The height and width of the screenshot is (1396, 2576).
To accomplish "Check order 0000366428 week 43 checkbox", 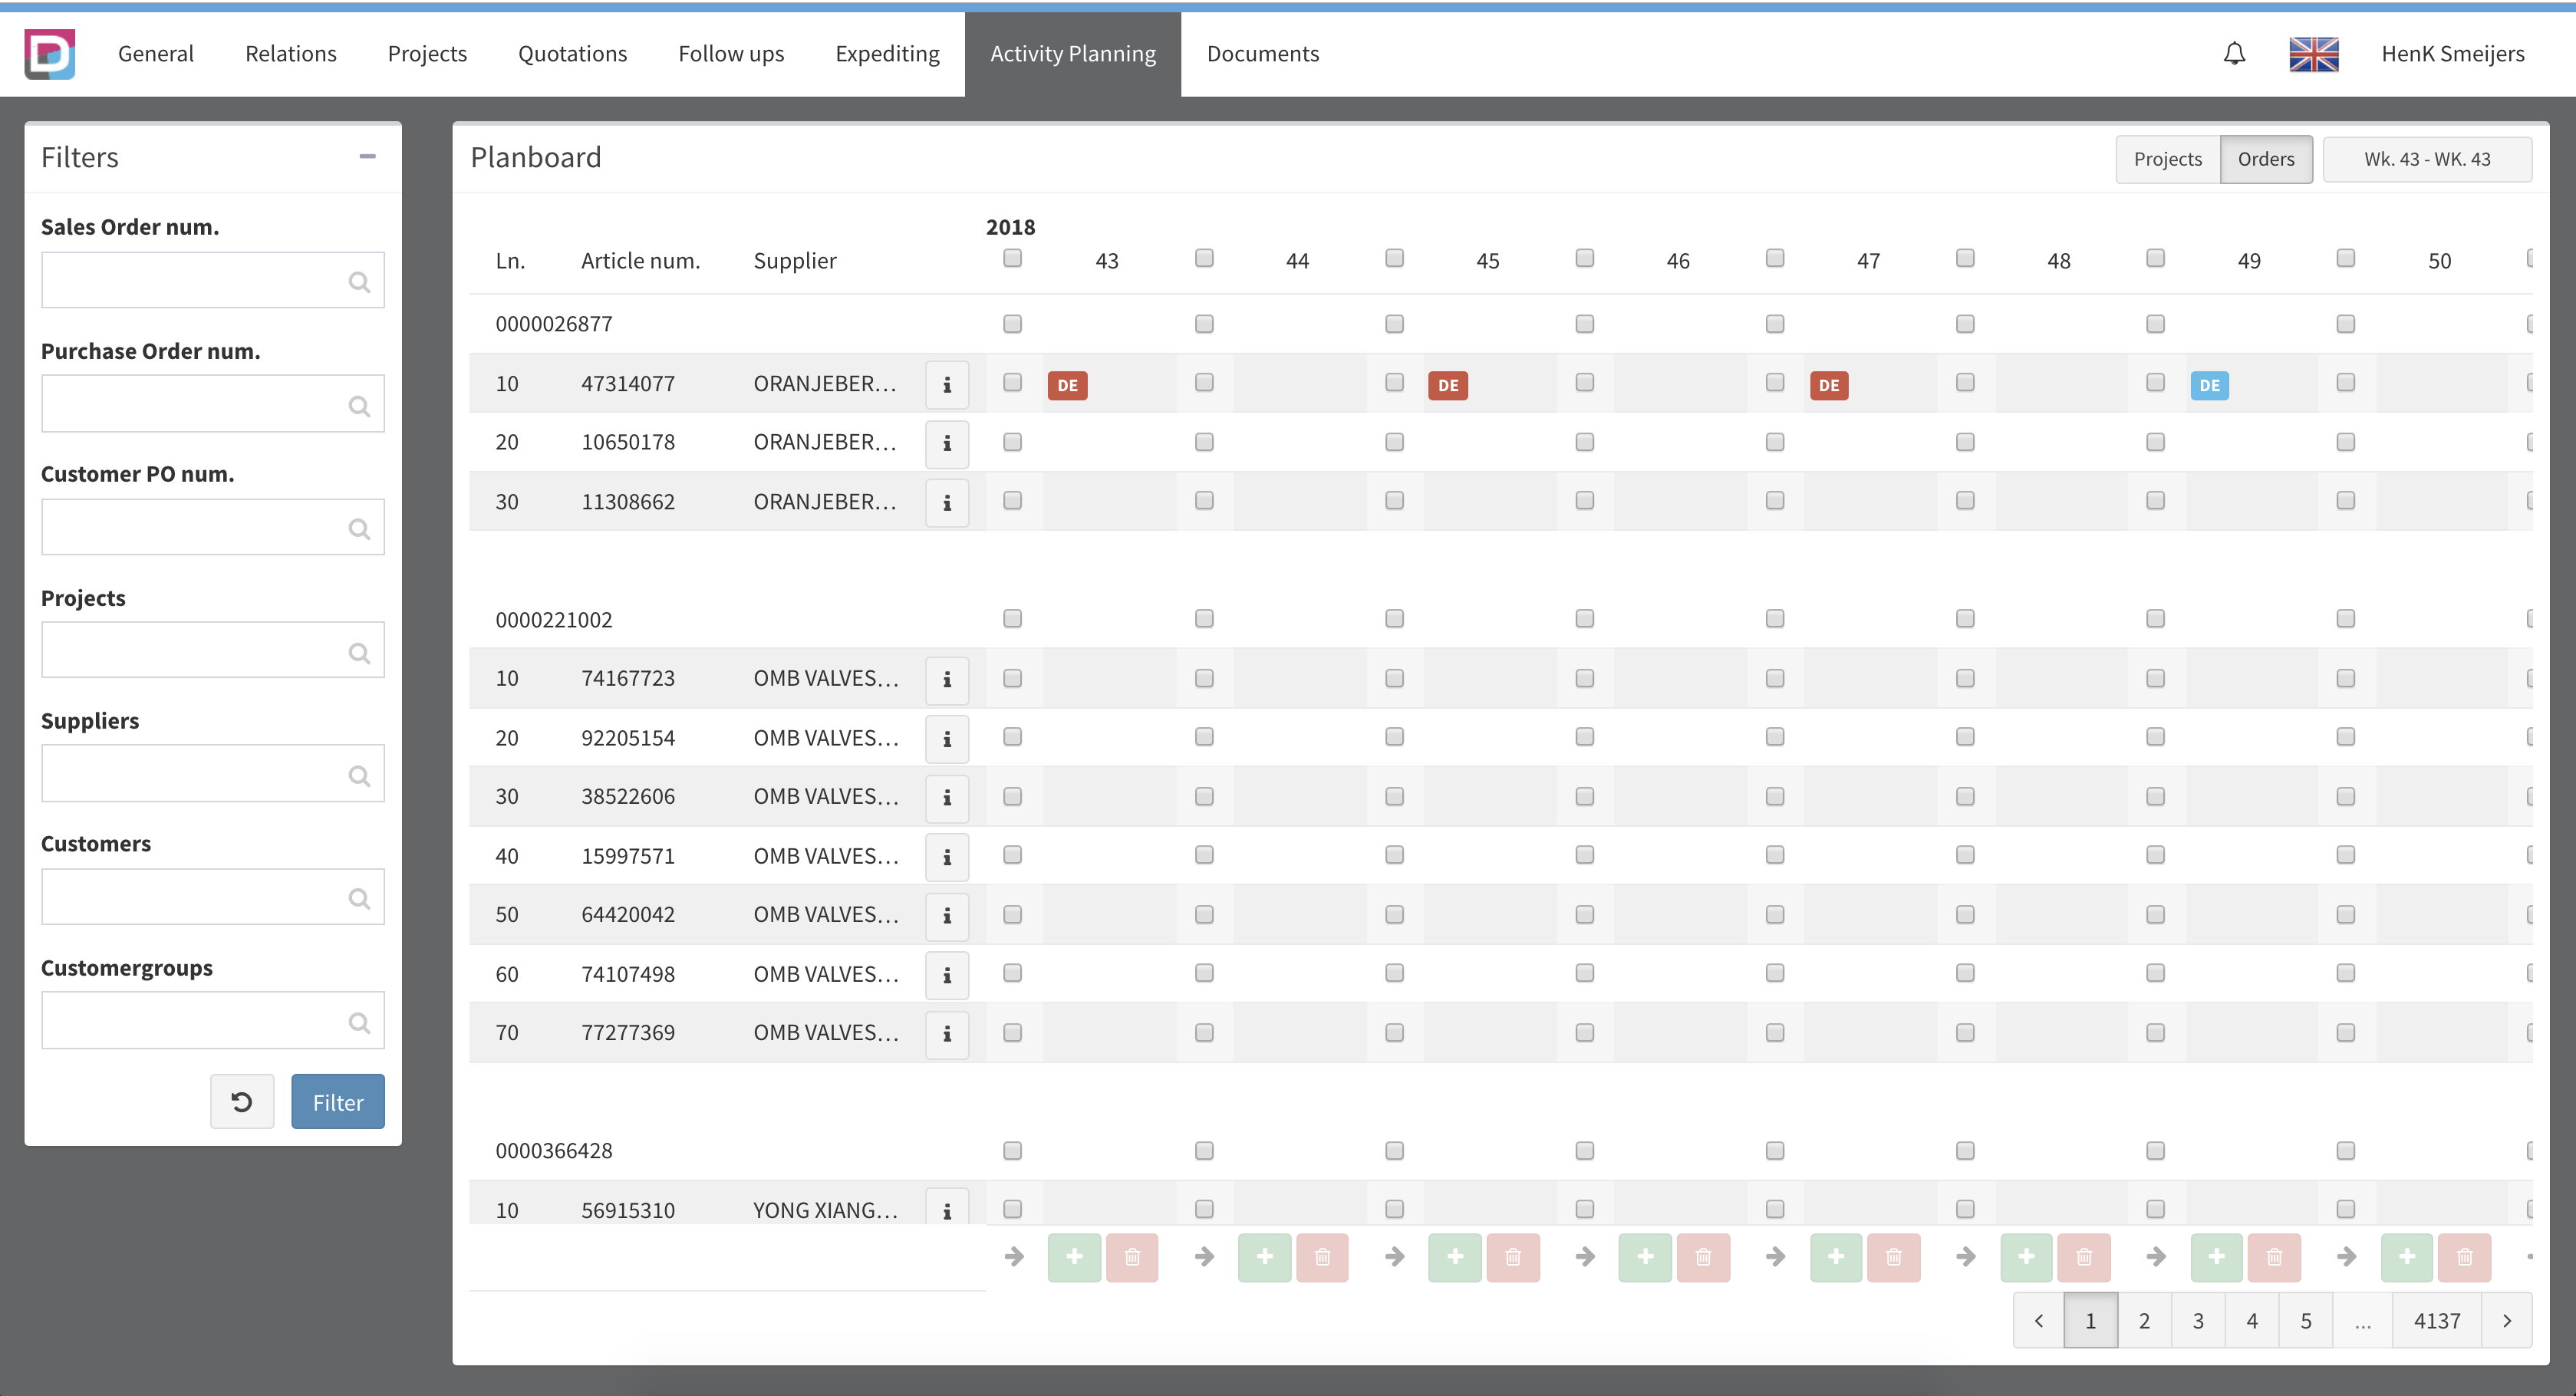I will pos(1012,1151).
